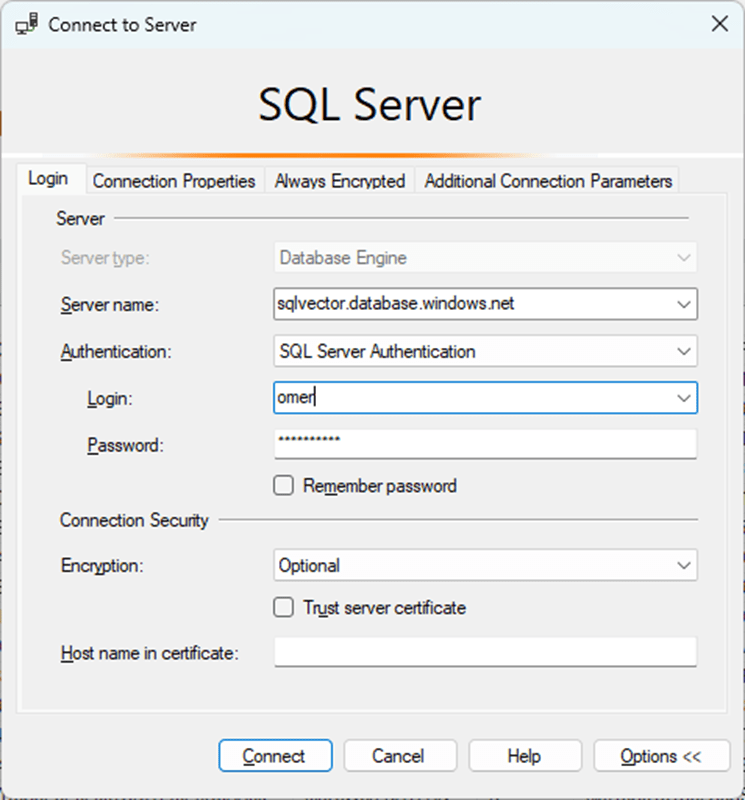Screen dimensions: 745x800
Task: Go to Additional Connection Parameters tab
Action: (x=547, y=181)
